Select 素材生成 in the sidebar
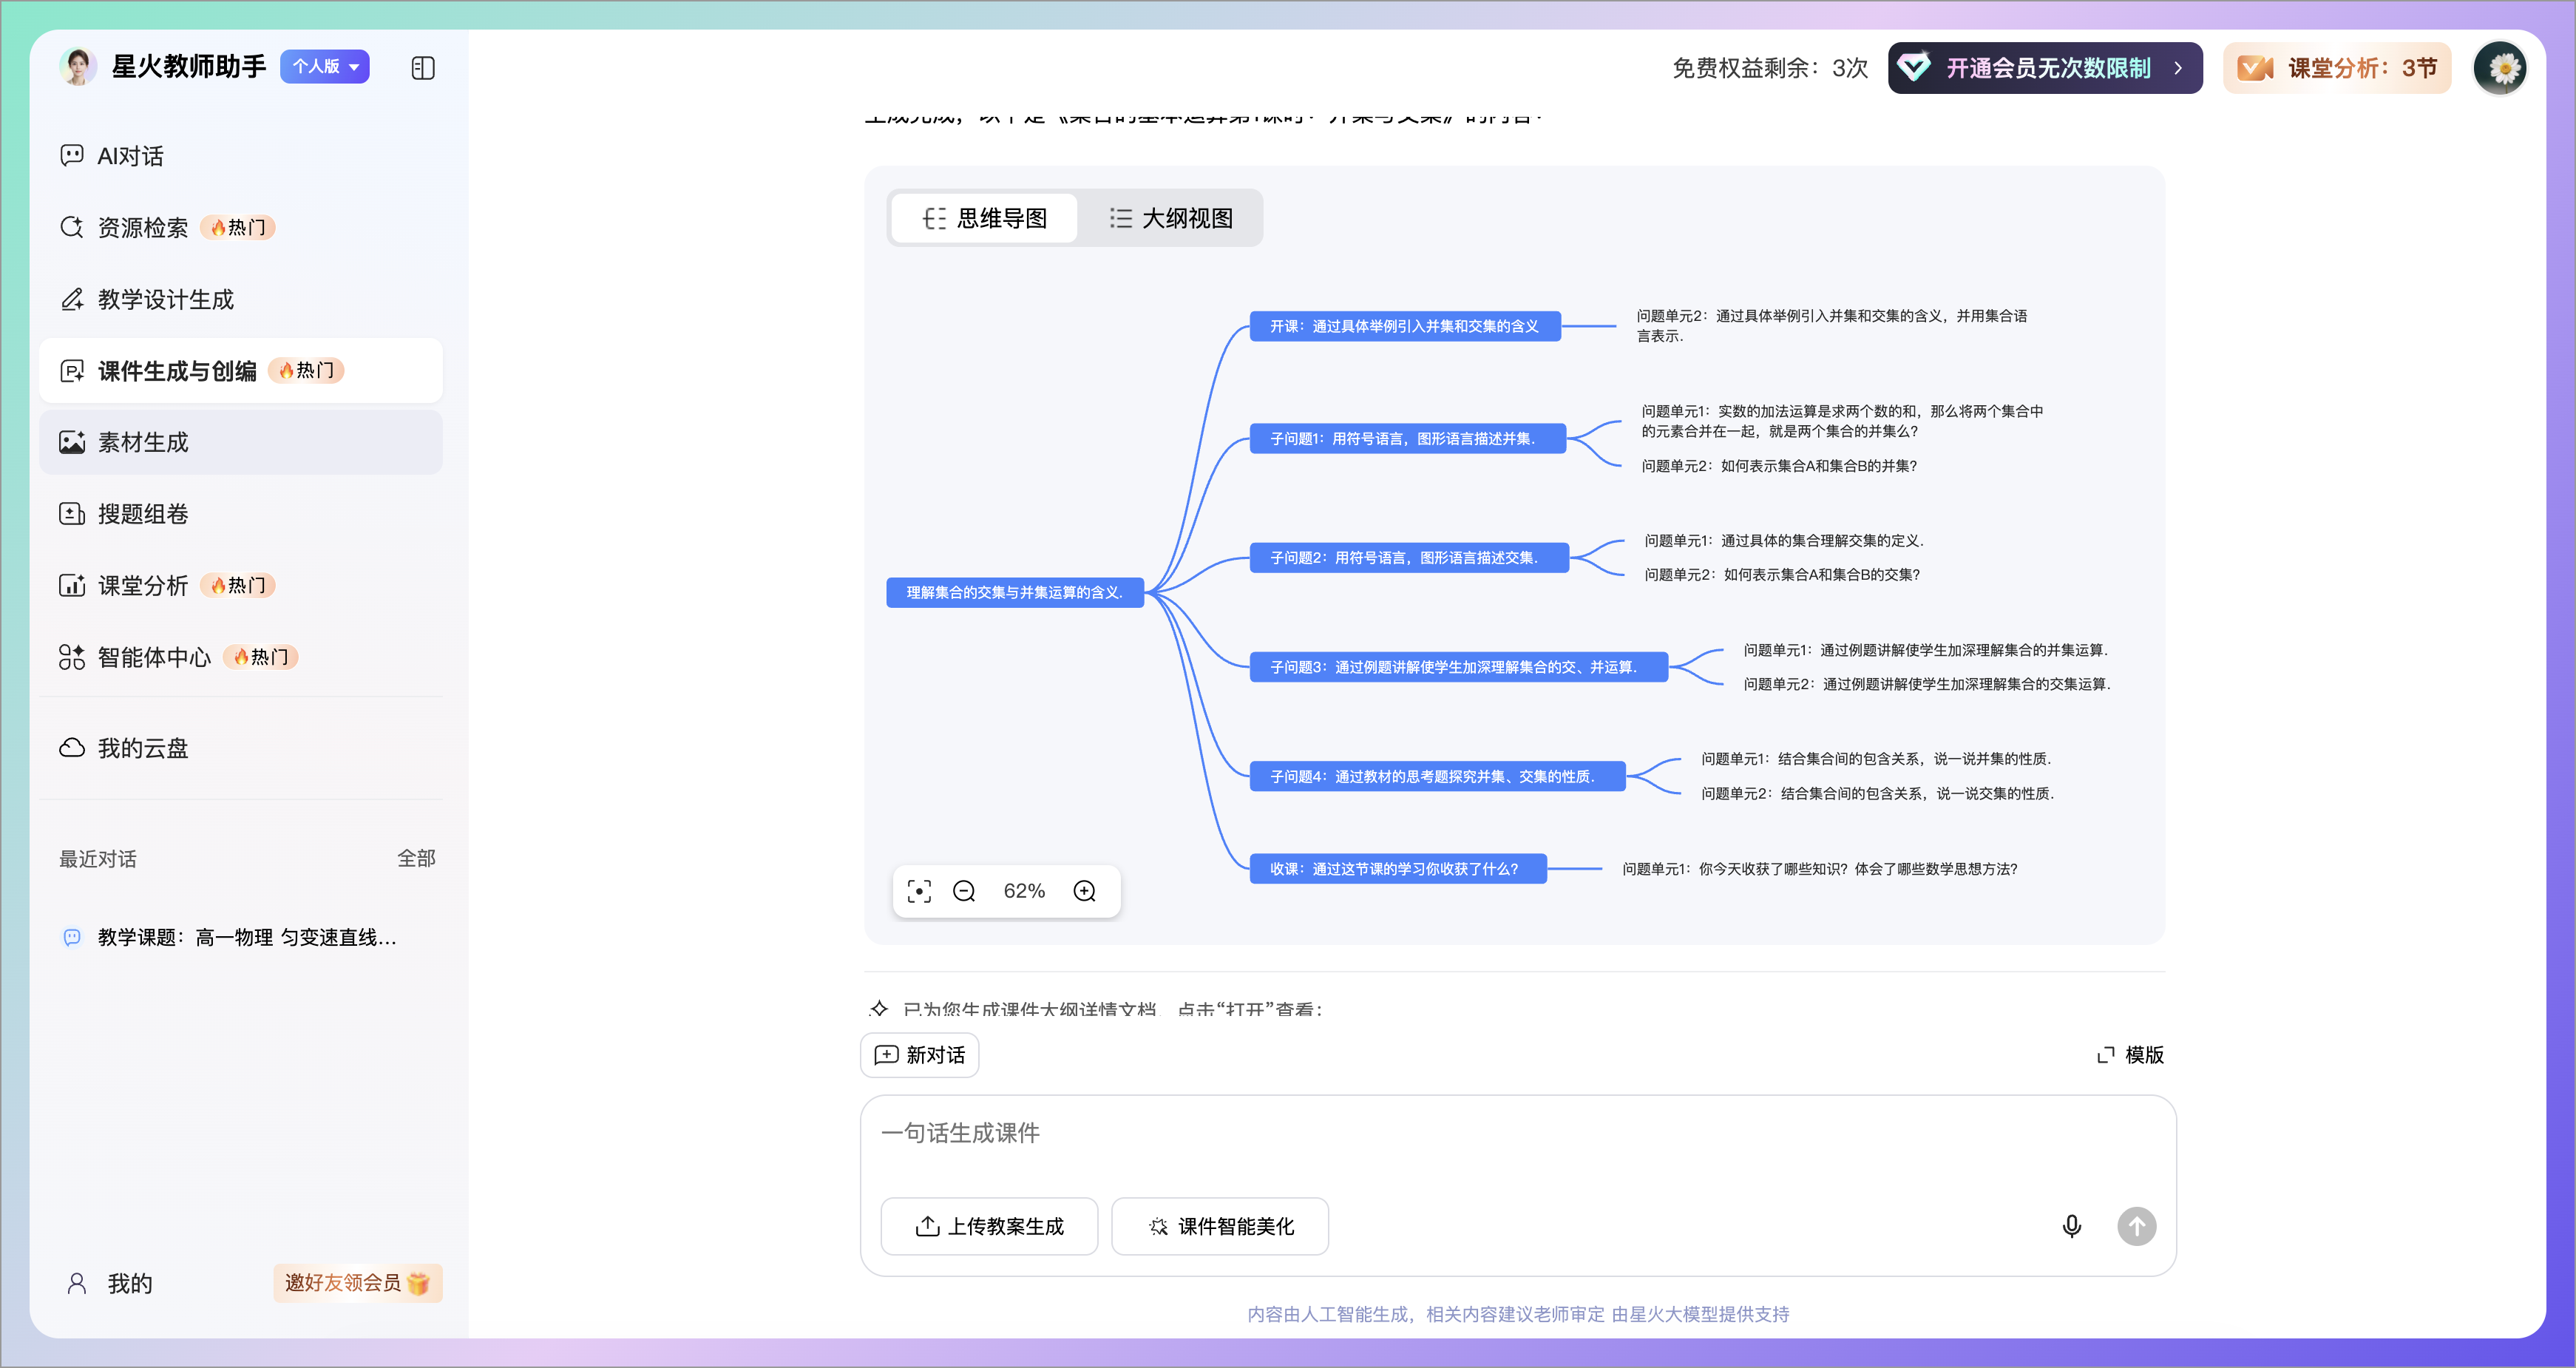This screenshot has width=2576, height=1368. (143, 442)
